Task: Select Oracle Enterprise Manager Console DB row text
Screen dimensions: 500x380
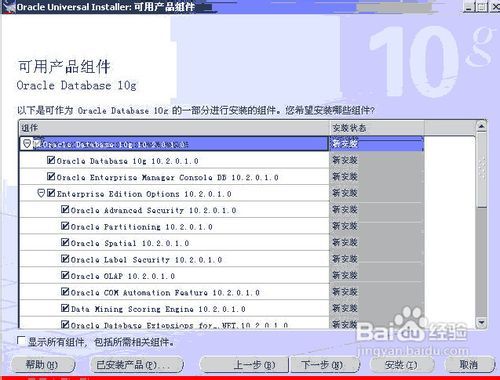Action: (168, 177)
